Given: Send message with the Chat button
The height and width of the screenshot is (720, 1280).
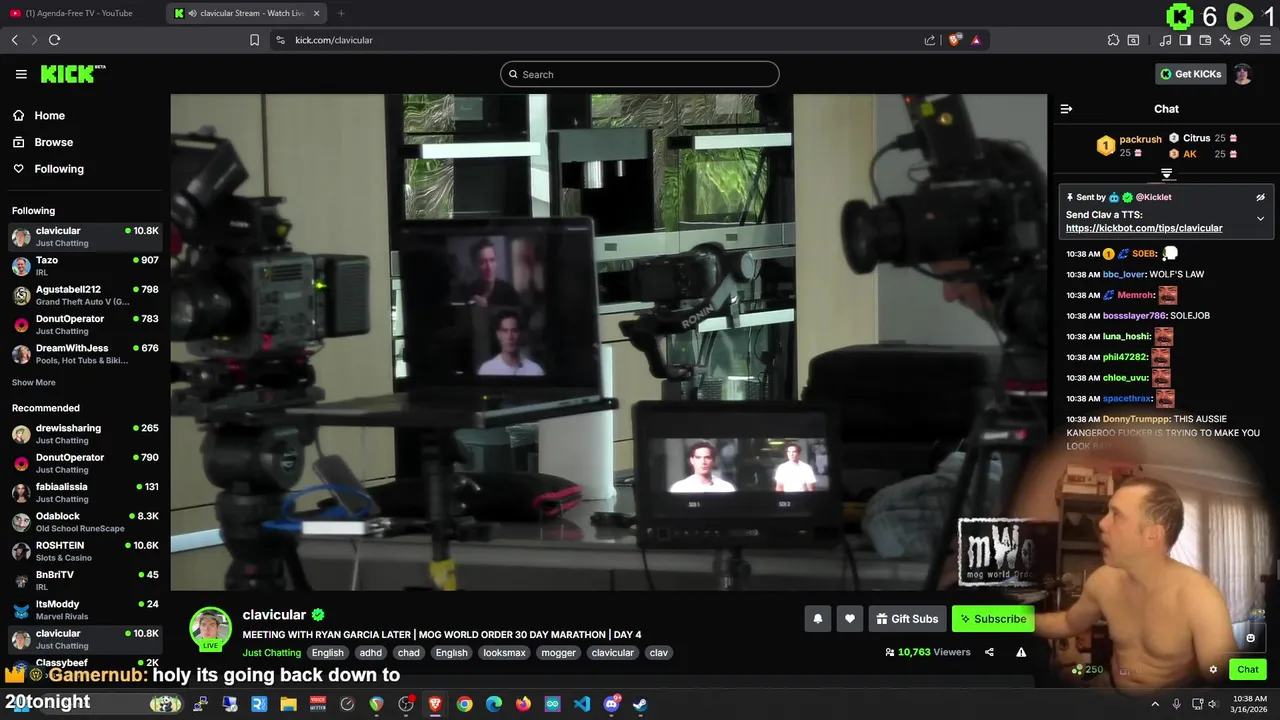Looking at the screenshot, I should pyautogui.click(x=1248, y=670).
